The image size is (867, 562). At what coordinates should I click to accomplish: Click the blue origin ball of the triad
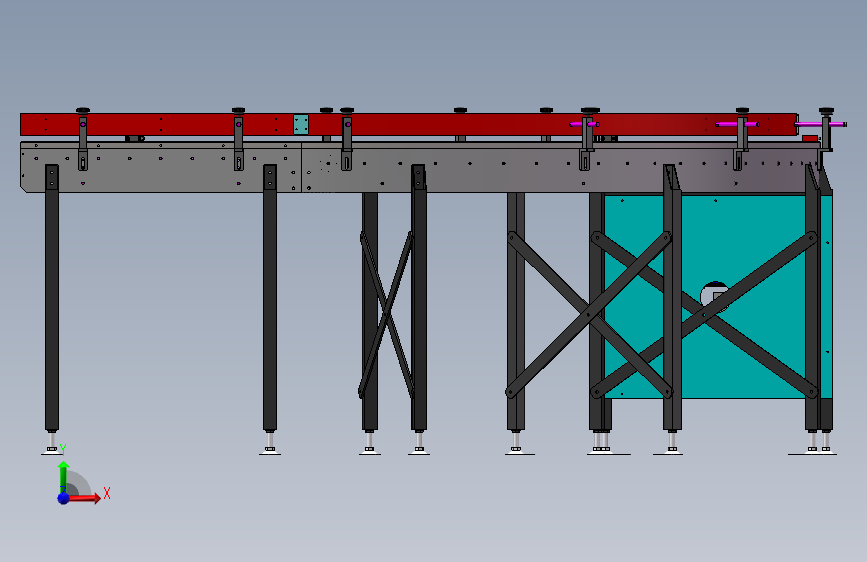click(63, 498)
